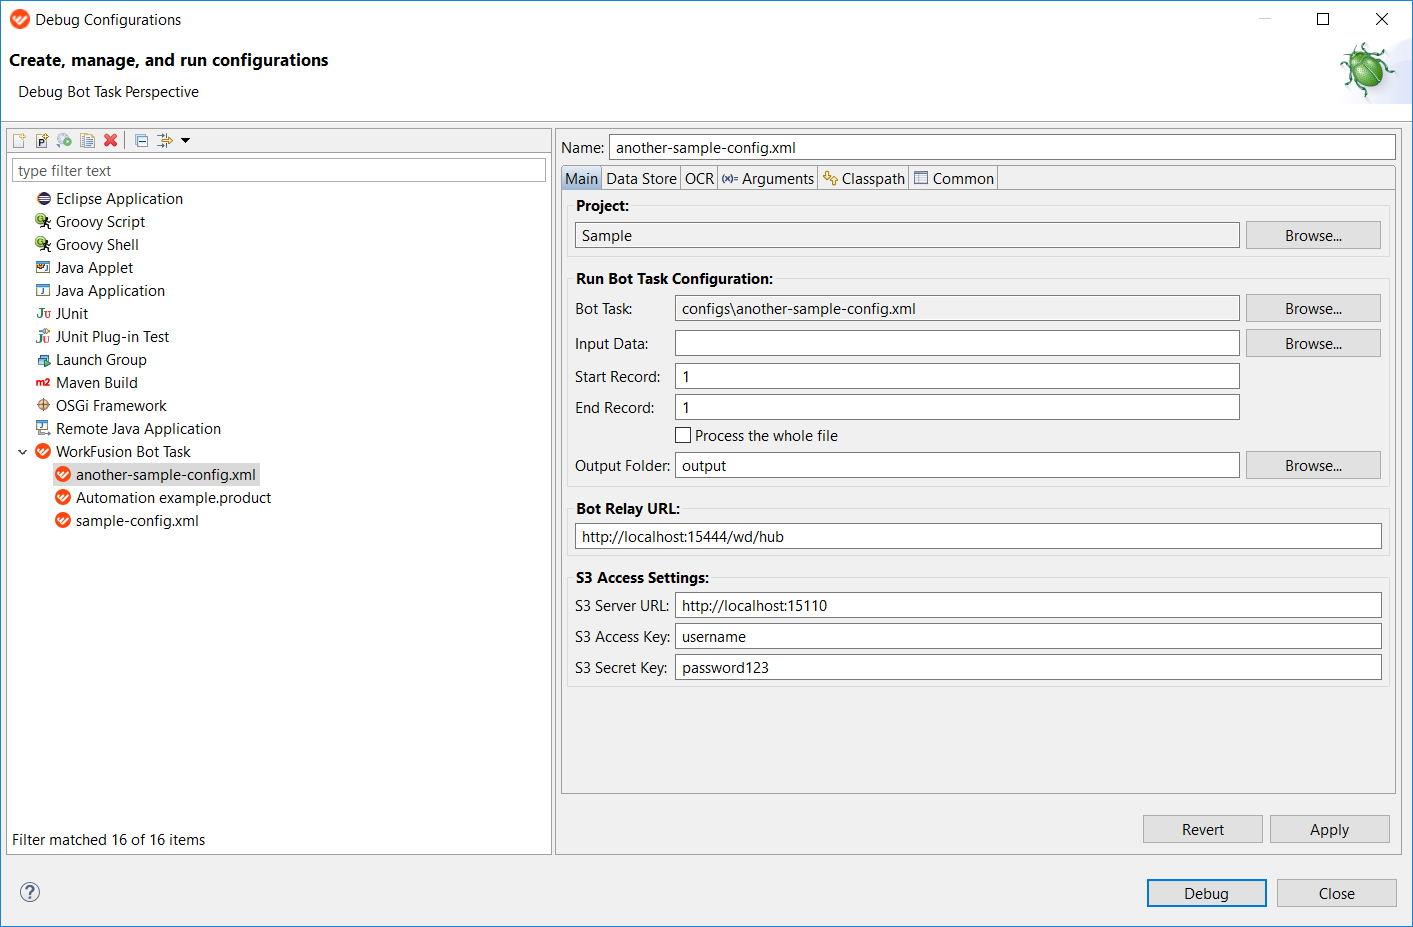Image resolution: width=1413 pixels, height=927 pixels.
Task: Click the New configuration prototype icon
Action: click(x=42, y=141)
